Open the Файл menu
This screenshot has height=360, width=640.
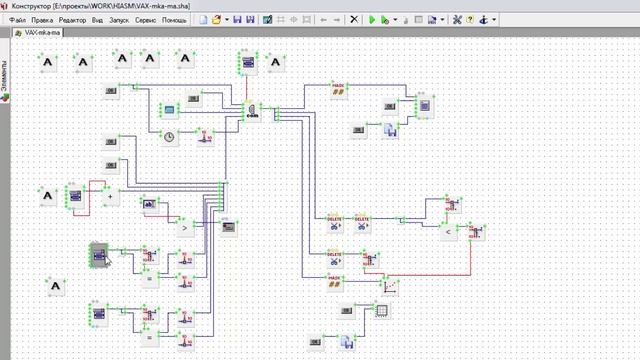tap(17, 20)
